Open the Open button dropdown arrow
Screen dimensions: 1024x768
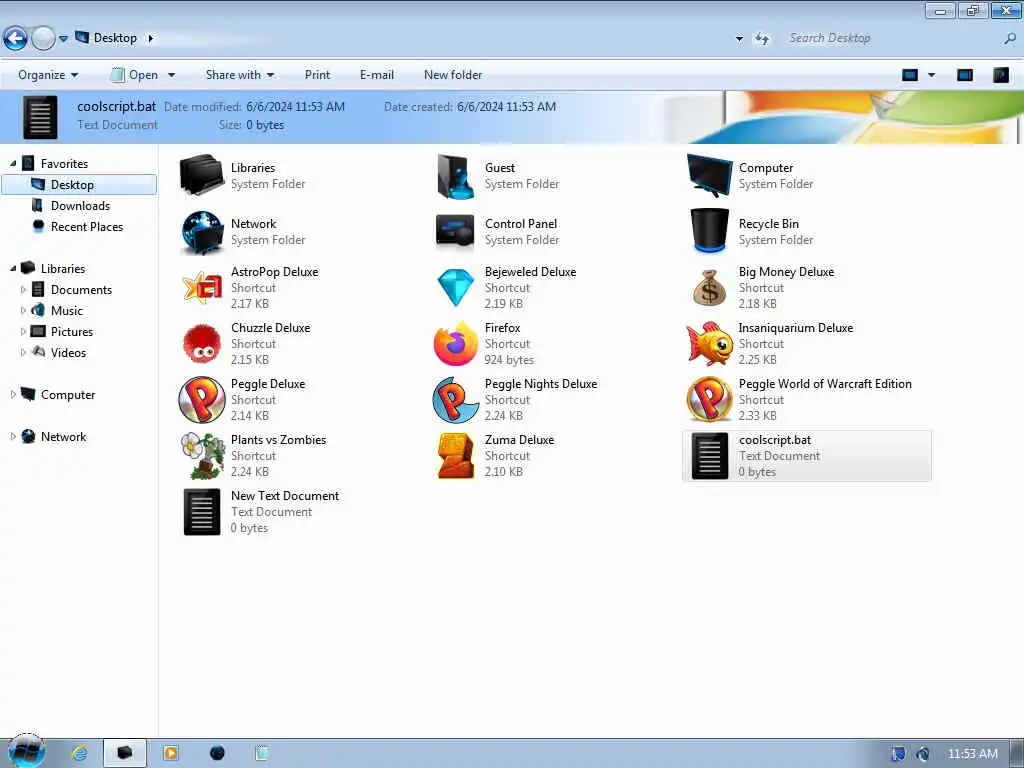tap(172, 75)
